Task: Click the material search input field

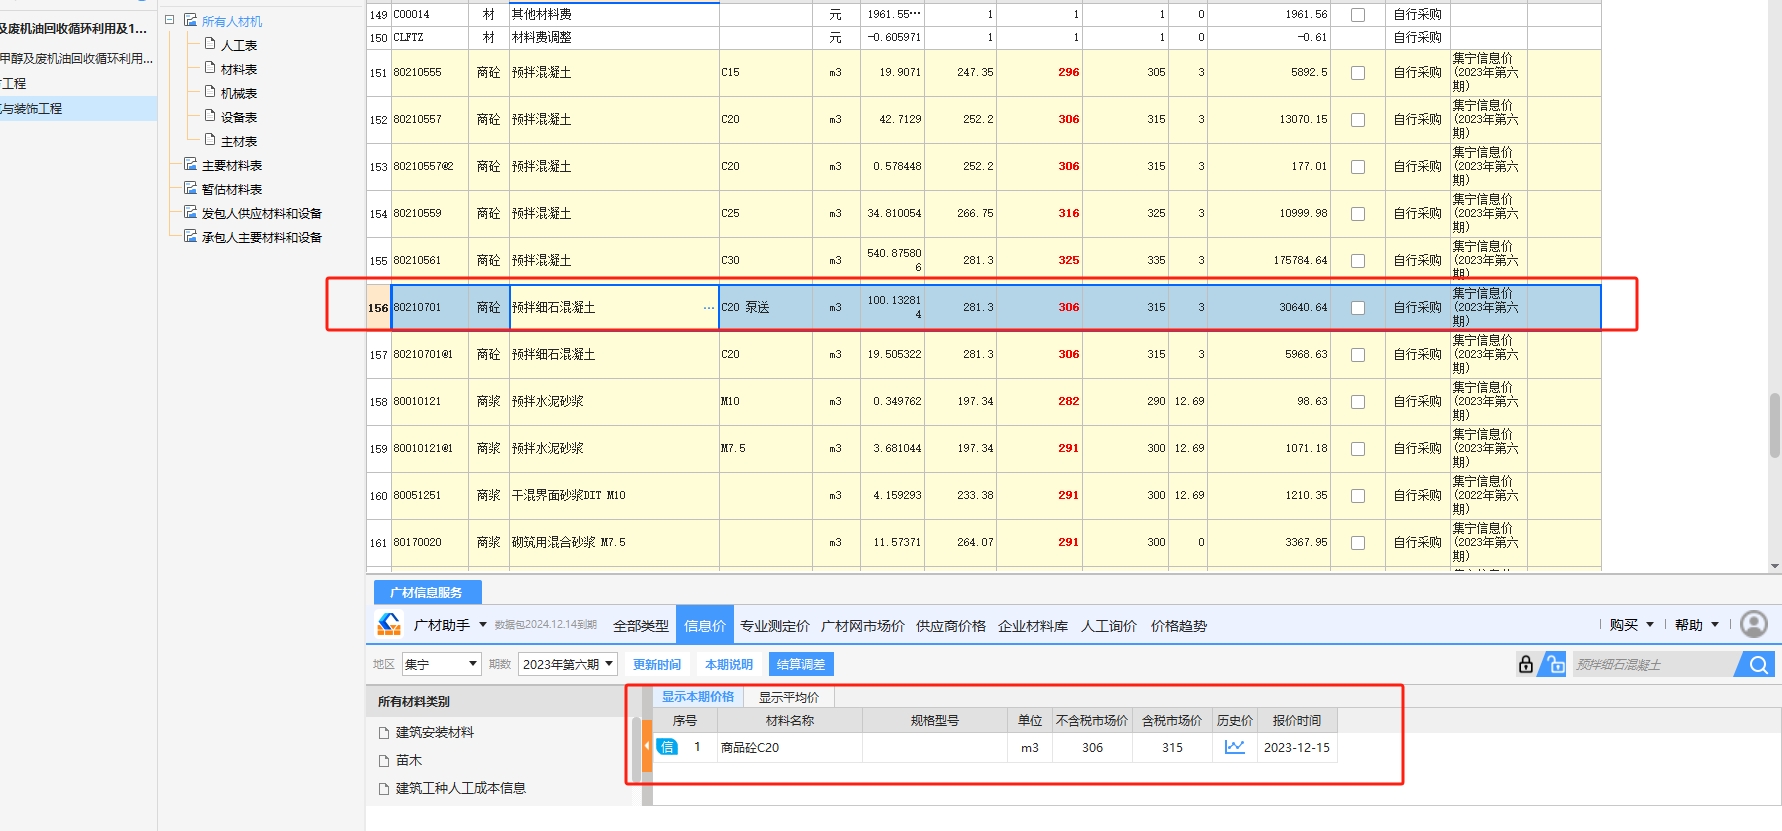Action: tap(1655, 664)
